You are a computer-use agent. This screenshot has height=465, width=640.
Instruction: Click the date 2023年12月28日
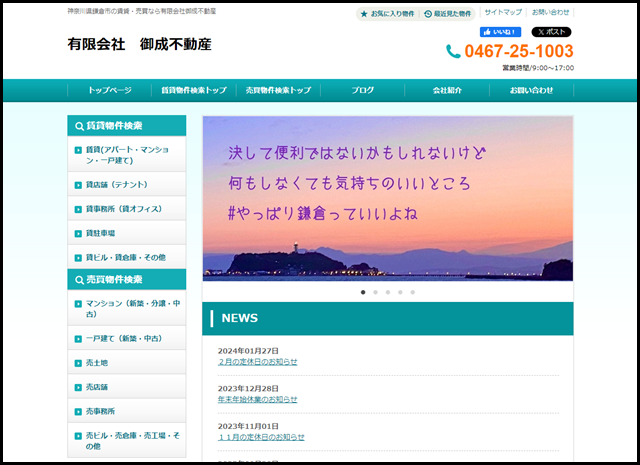(248, 389)
